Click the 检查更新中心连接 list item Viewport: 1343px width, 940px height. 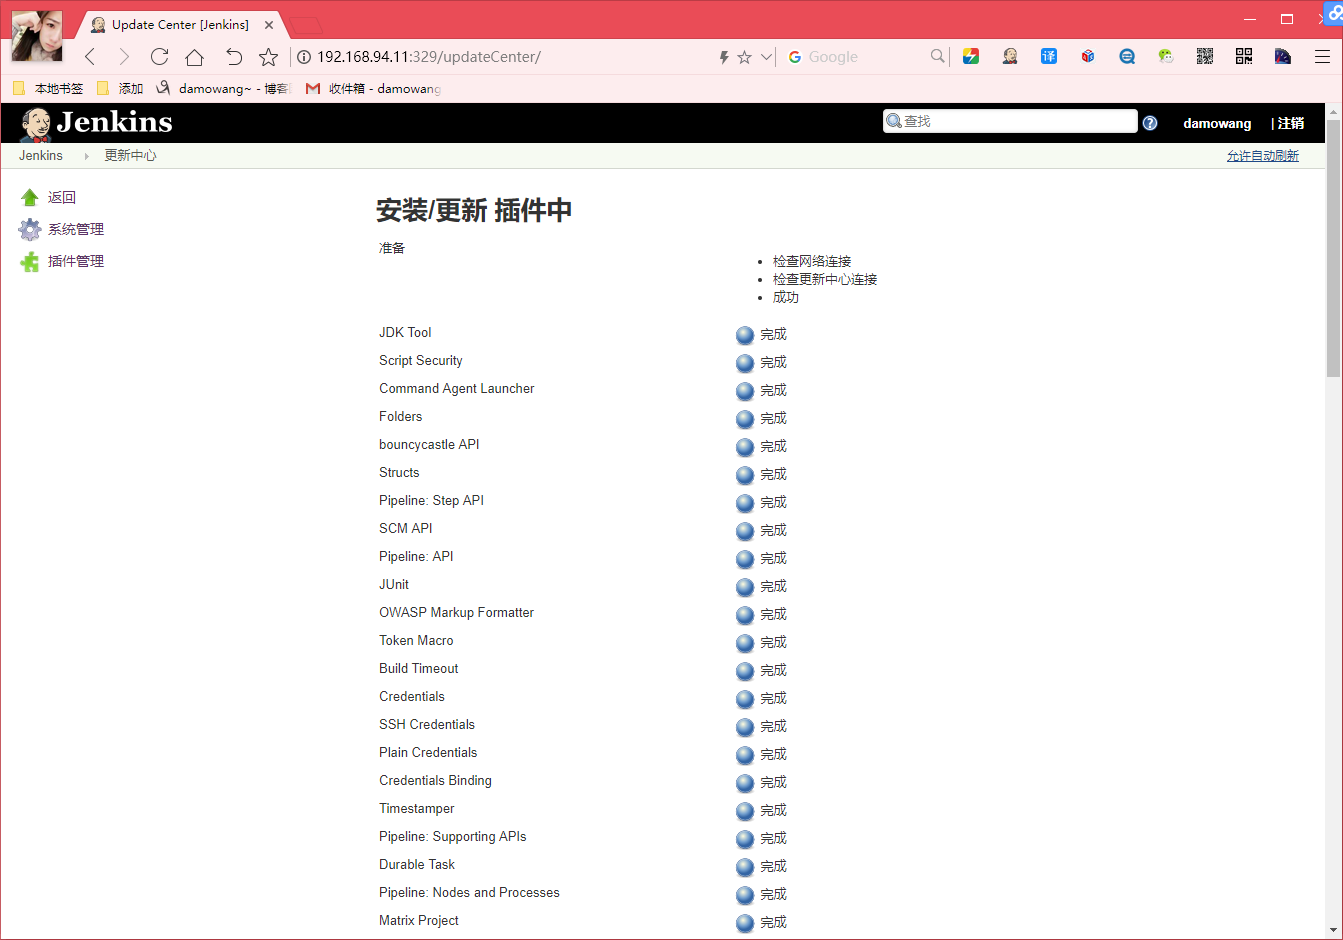click(x=825, y=279)
